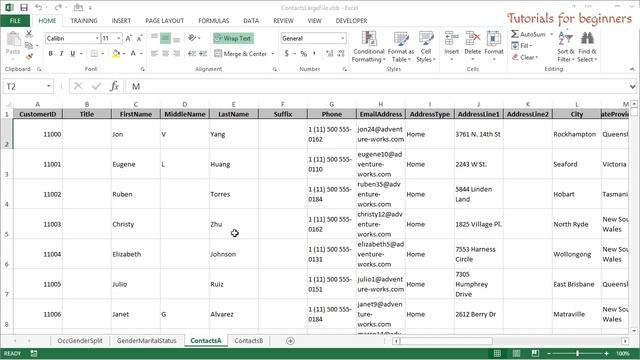This screenshot has height=360, width=640.
Task: Switch to the INSERT ribbon tab
Action: coord(121,20)
